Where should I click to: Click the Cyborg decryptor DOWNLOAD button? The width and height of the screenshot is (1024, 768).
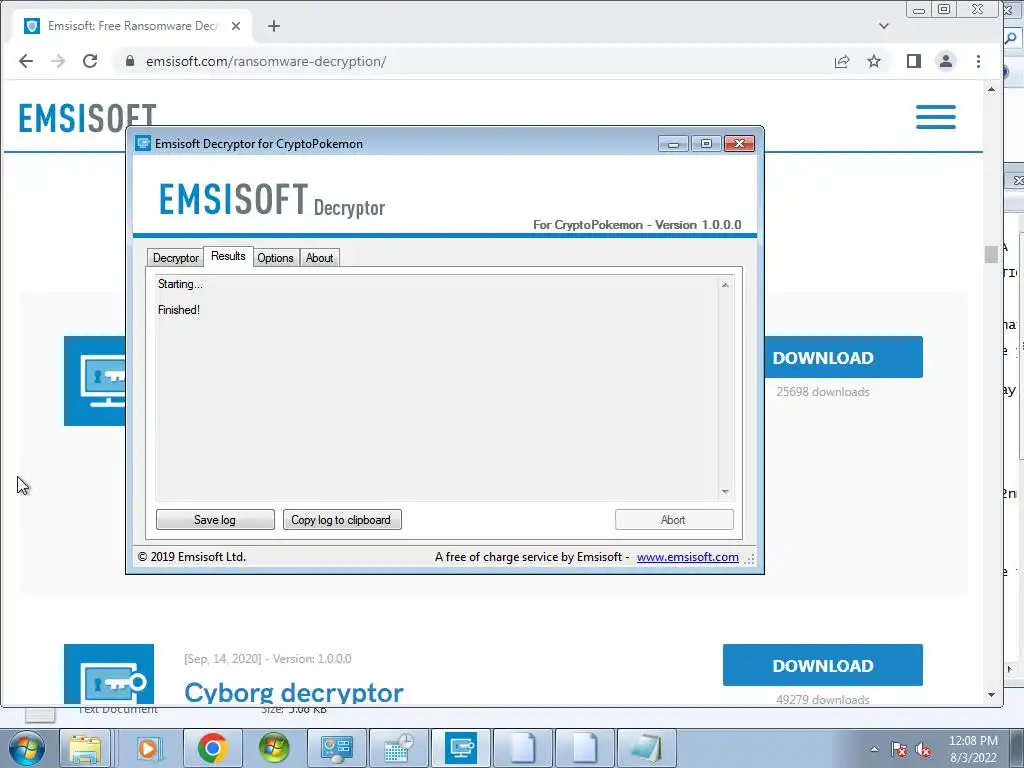[x=823, y=665]
